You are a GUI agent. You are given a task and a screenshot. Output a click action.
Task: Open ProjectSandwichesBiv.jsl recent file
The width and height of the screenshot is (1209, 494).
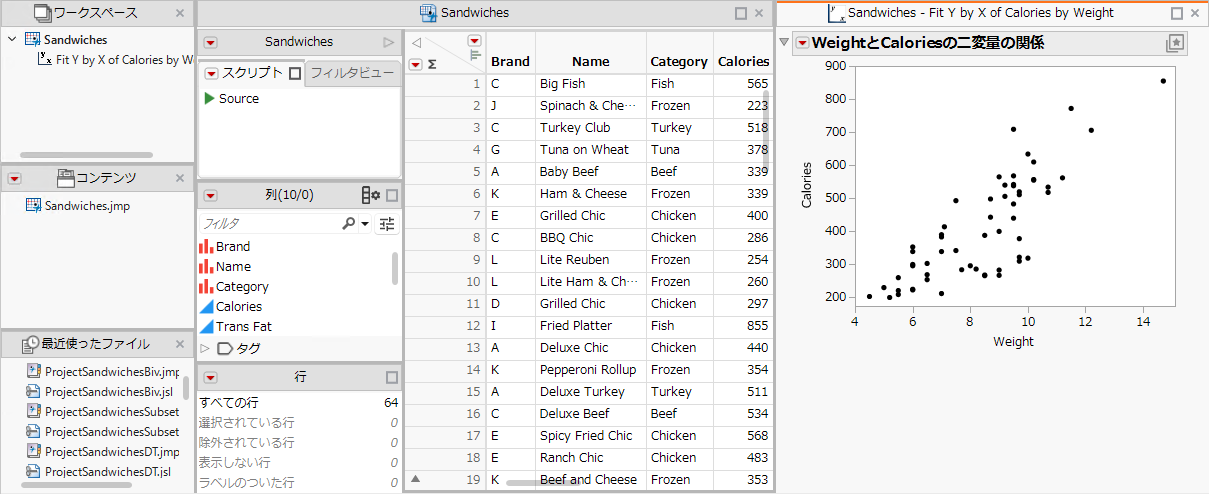click(x=101, y=391)
